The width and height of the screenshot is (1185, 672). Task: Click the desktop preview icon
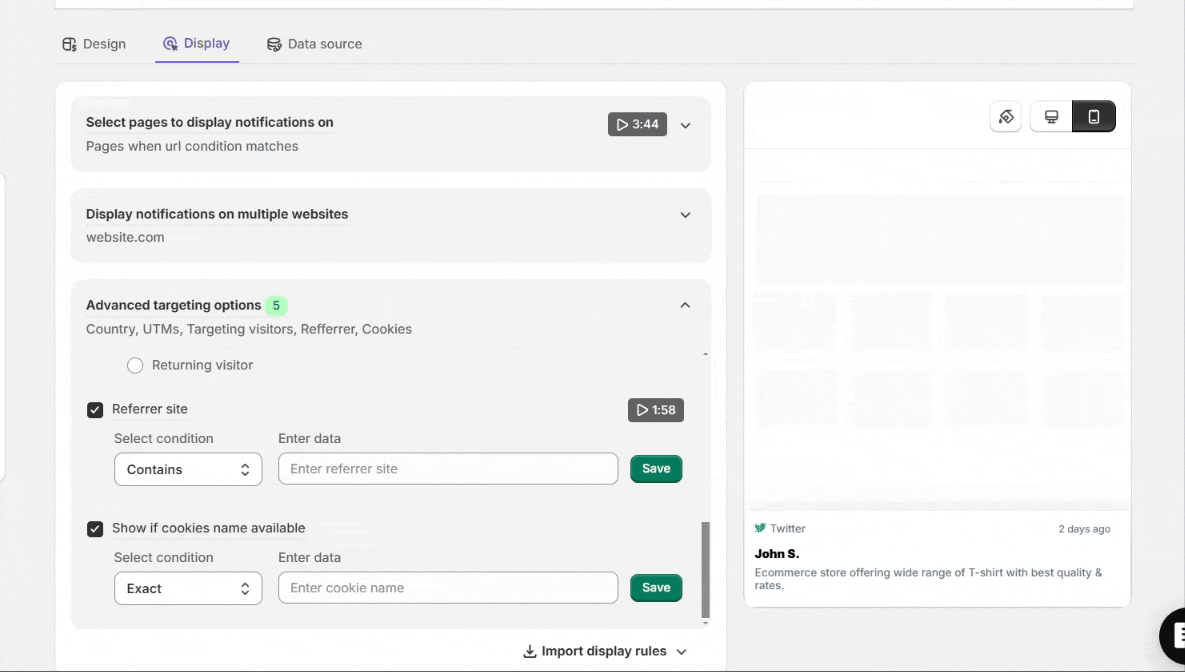[1051, 117]
